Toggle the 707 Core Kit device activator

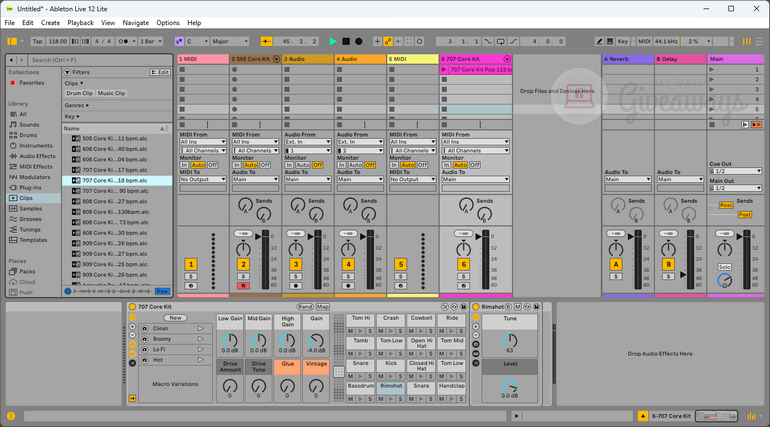[132, 307]
